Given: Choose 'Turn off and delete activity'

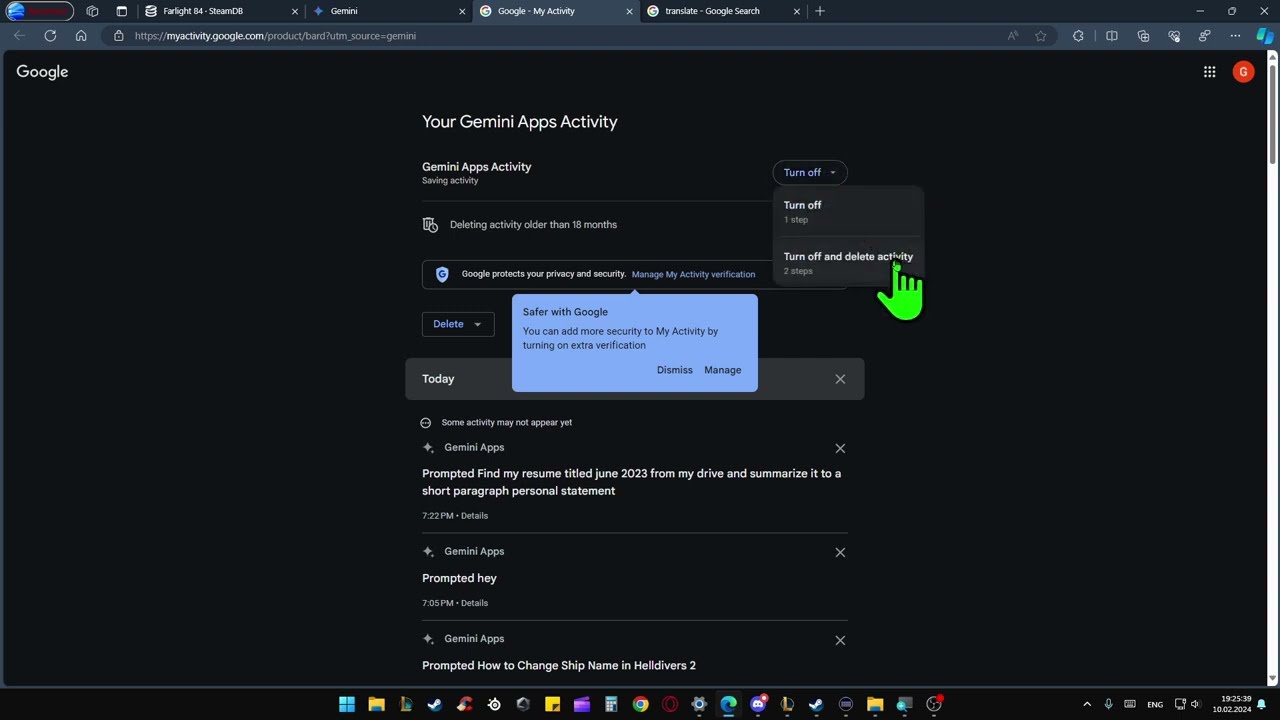Looking at the screenshot, I should pyautogui.click(x=848, y=262).
